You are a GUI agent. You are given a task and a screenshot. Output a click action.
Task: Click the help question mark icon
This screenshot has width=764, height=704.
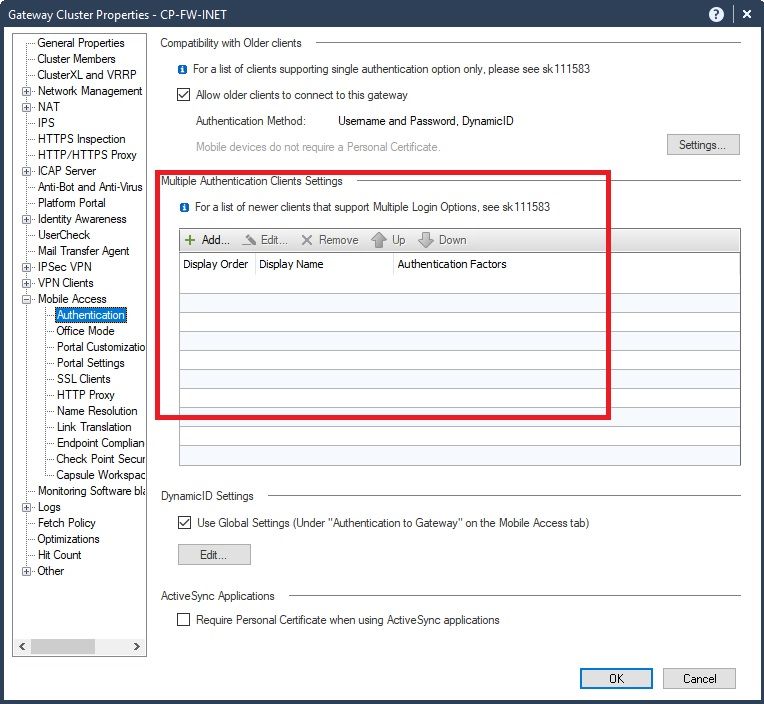click(716, 15)
